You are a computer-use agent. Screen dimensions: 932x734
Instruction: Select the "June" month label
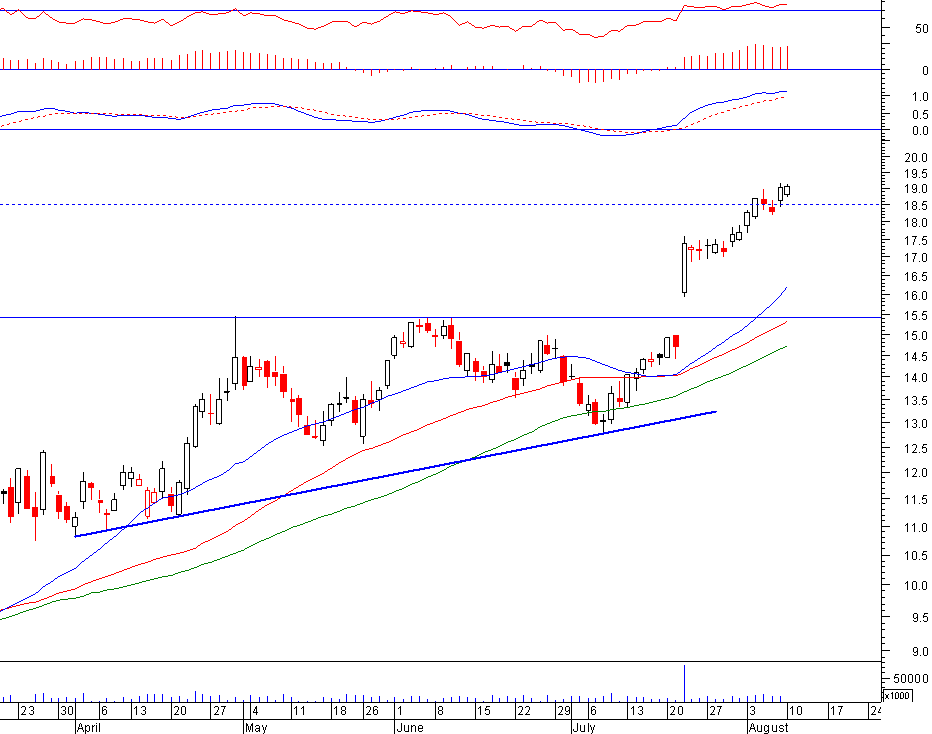click(x=410, y=727)
